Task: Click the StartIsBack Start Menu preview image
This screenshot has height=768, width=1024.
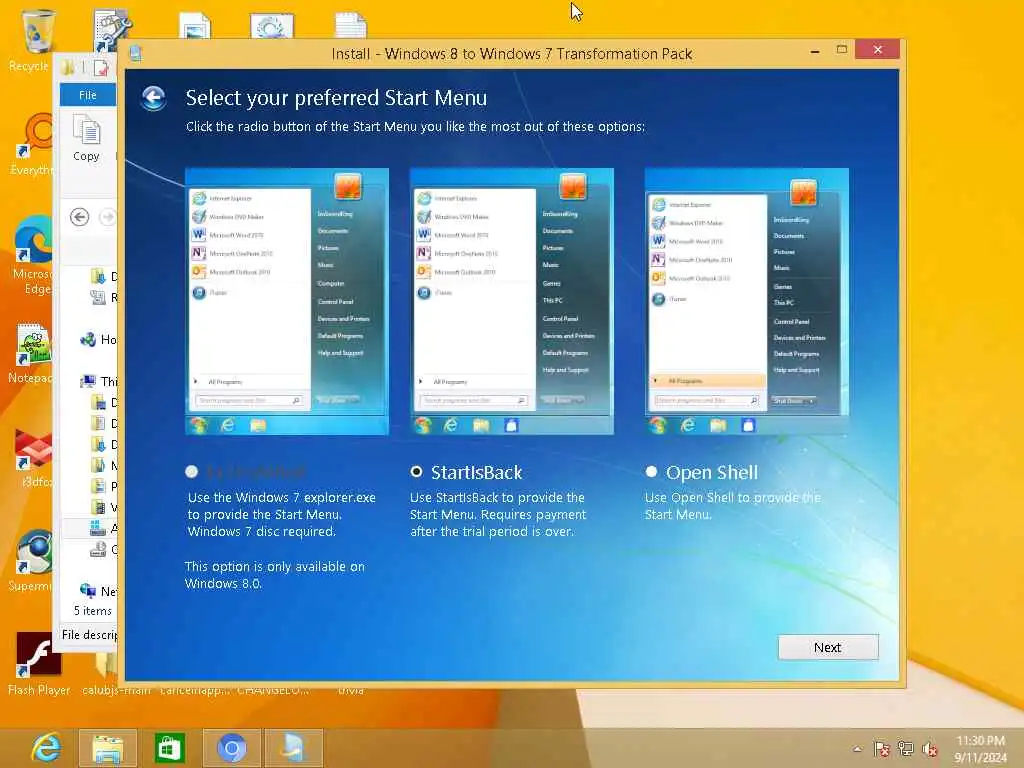Action: [x=512, y=302]
